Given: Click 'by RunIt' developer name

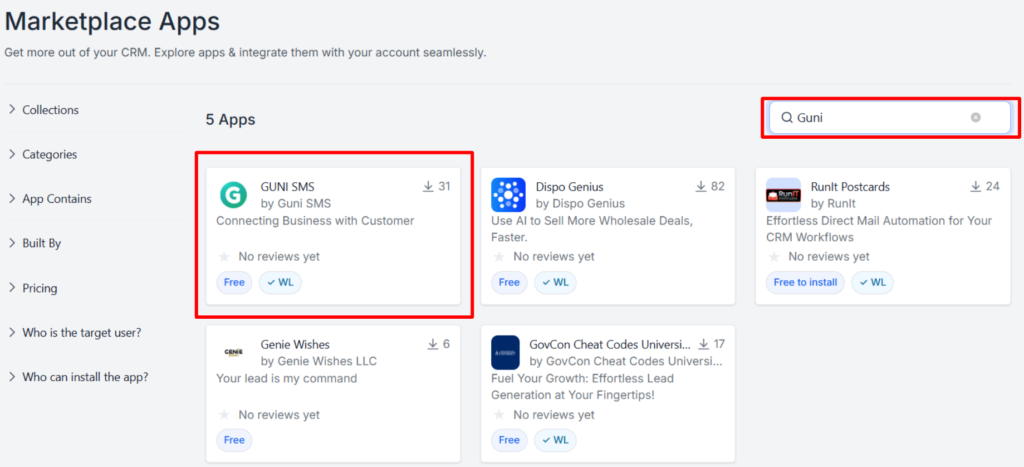Looking at the screenshot, I should pos(835,204).
